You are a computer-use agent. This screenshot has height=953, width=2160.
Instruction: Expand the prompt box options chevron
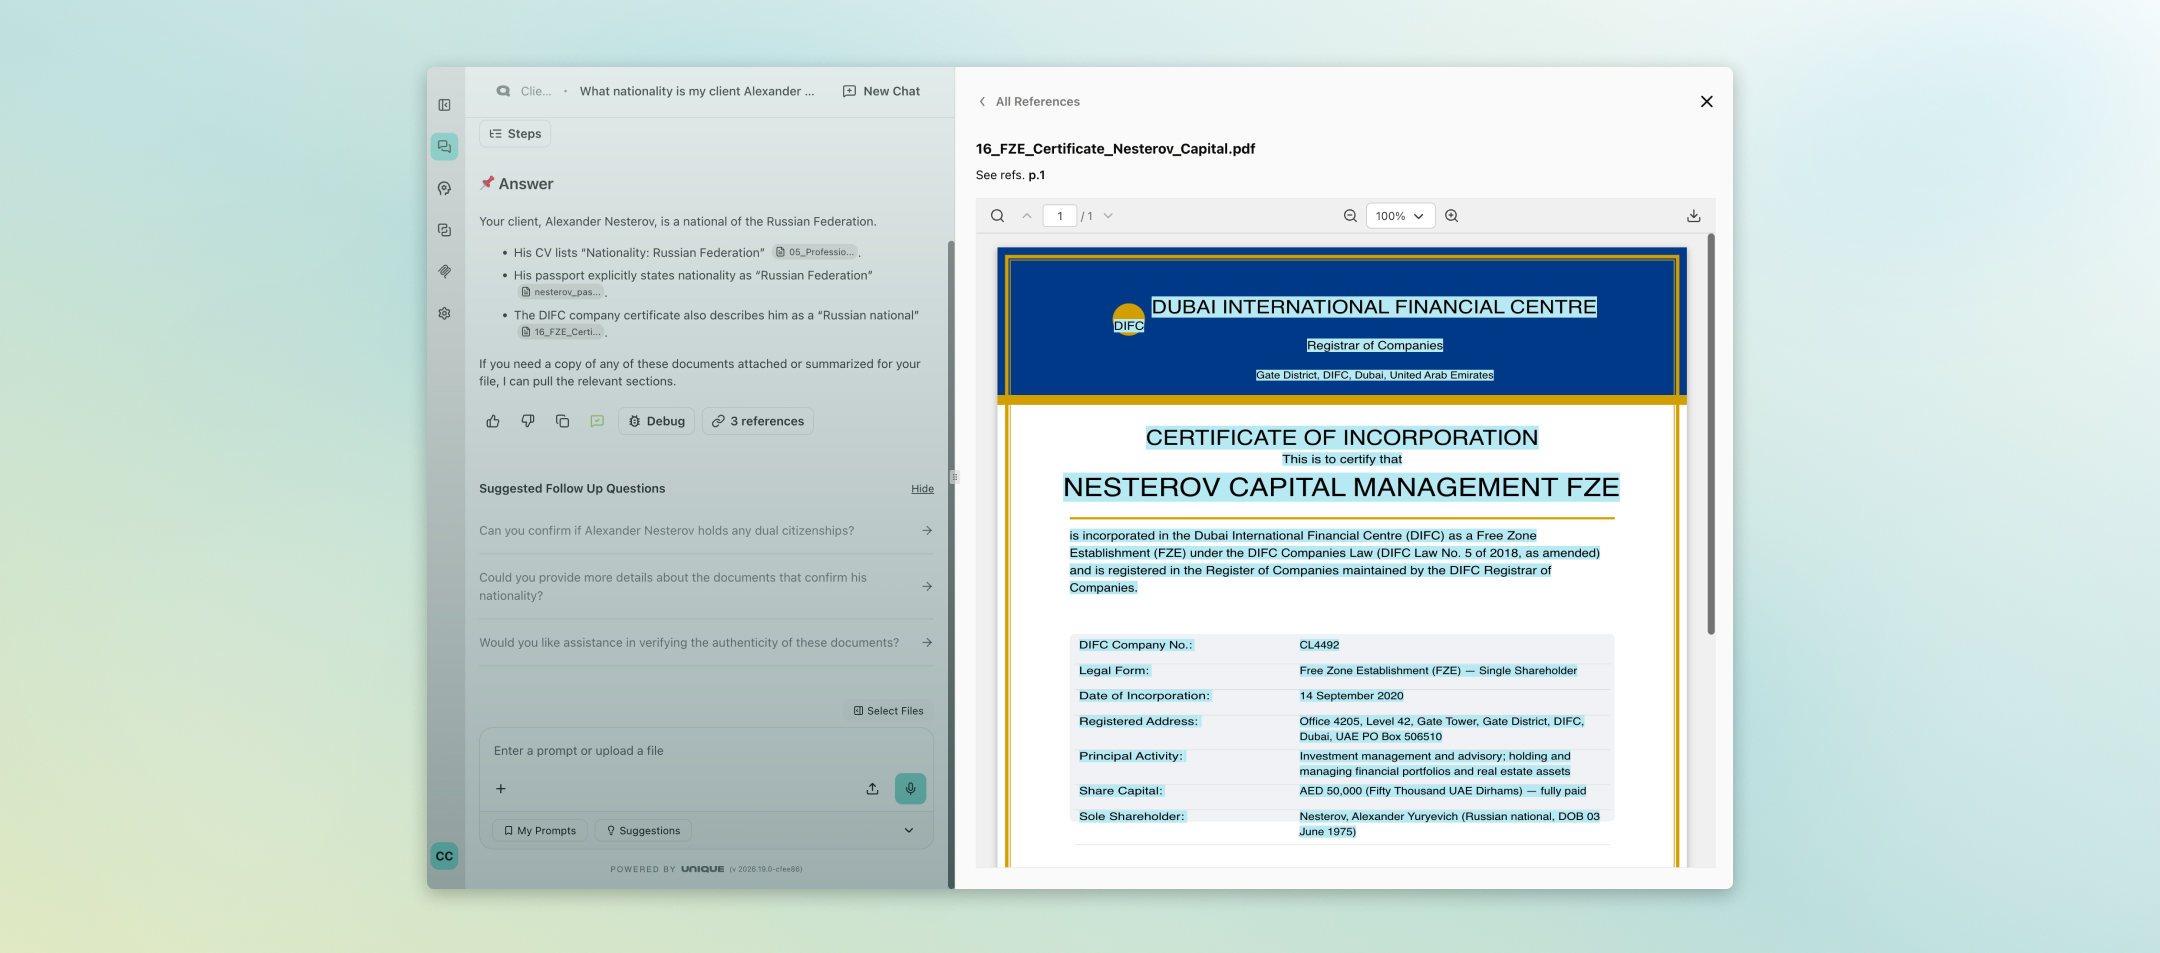tap(909, 831)
